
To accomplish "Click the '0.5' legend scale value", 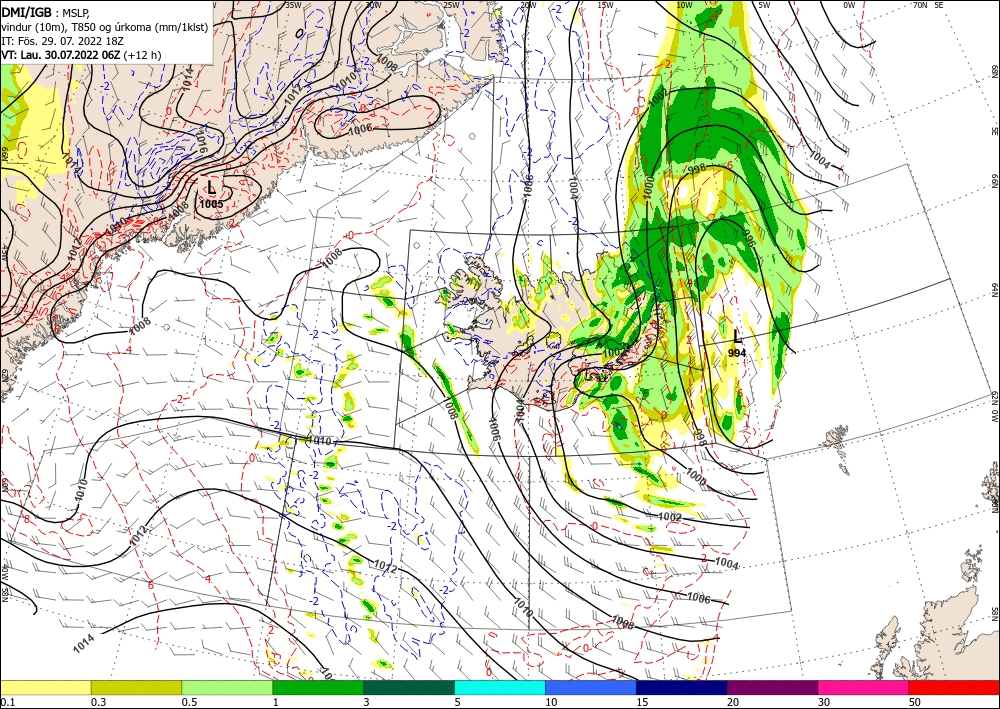I will click(x=188, y=702).
